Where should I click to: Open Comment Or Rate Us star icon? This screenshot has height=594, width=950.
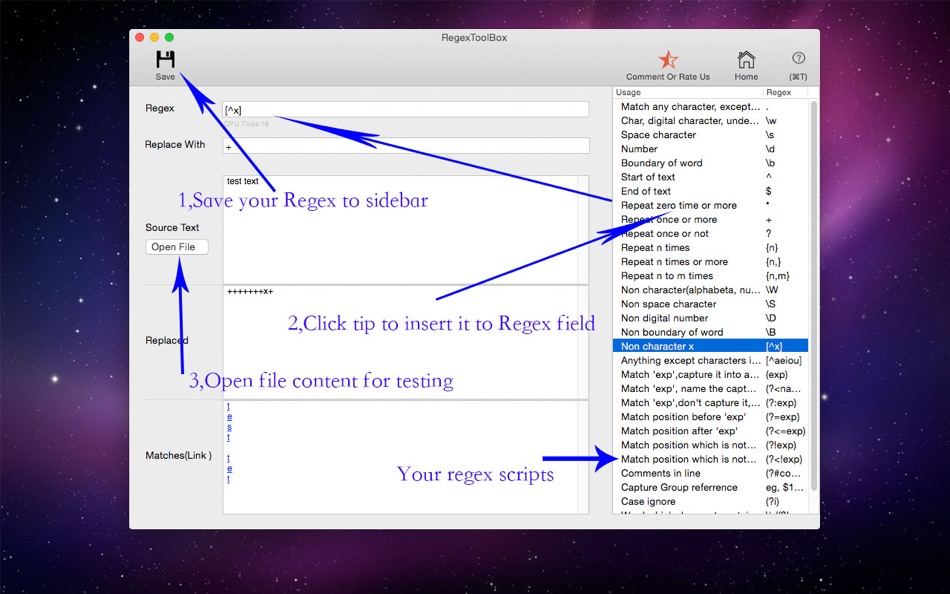pyautogui.click(x=668, y=59)
